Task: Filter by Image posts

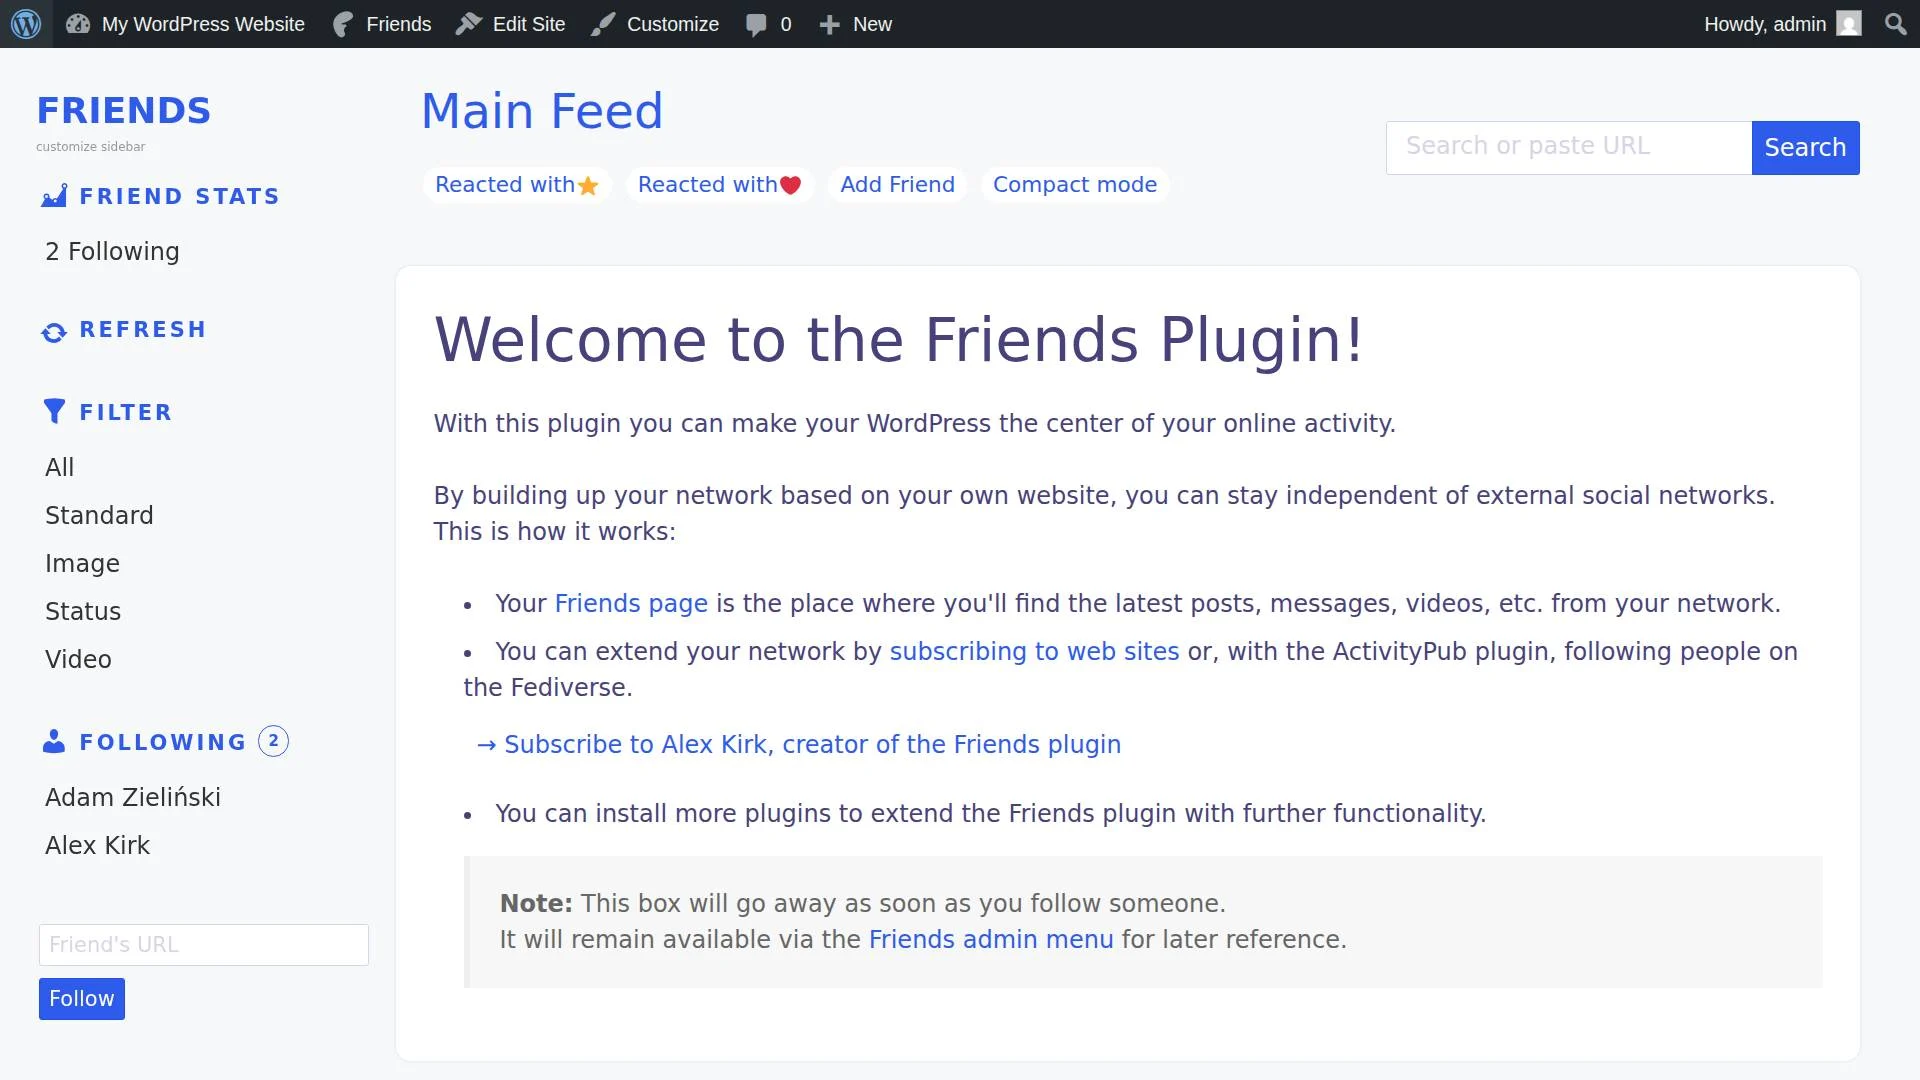Action: click(82, 564)
